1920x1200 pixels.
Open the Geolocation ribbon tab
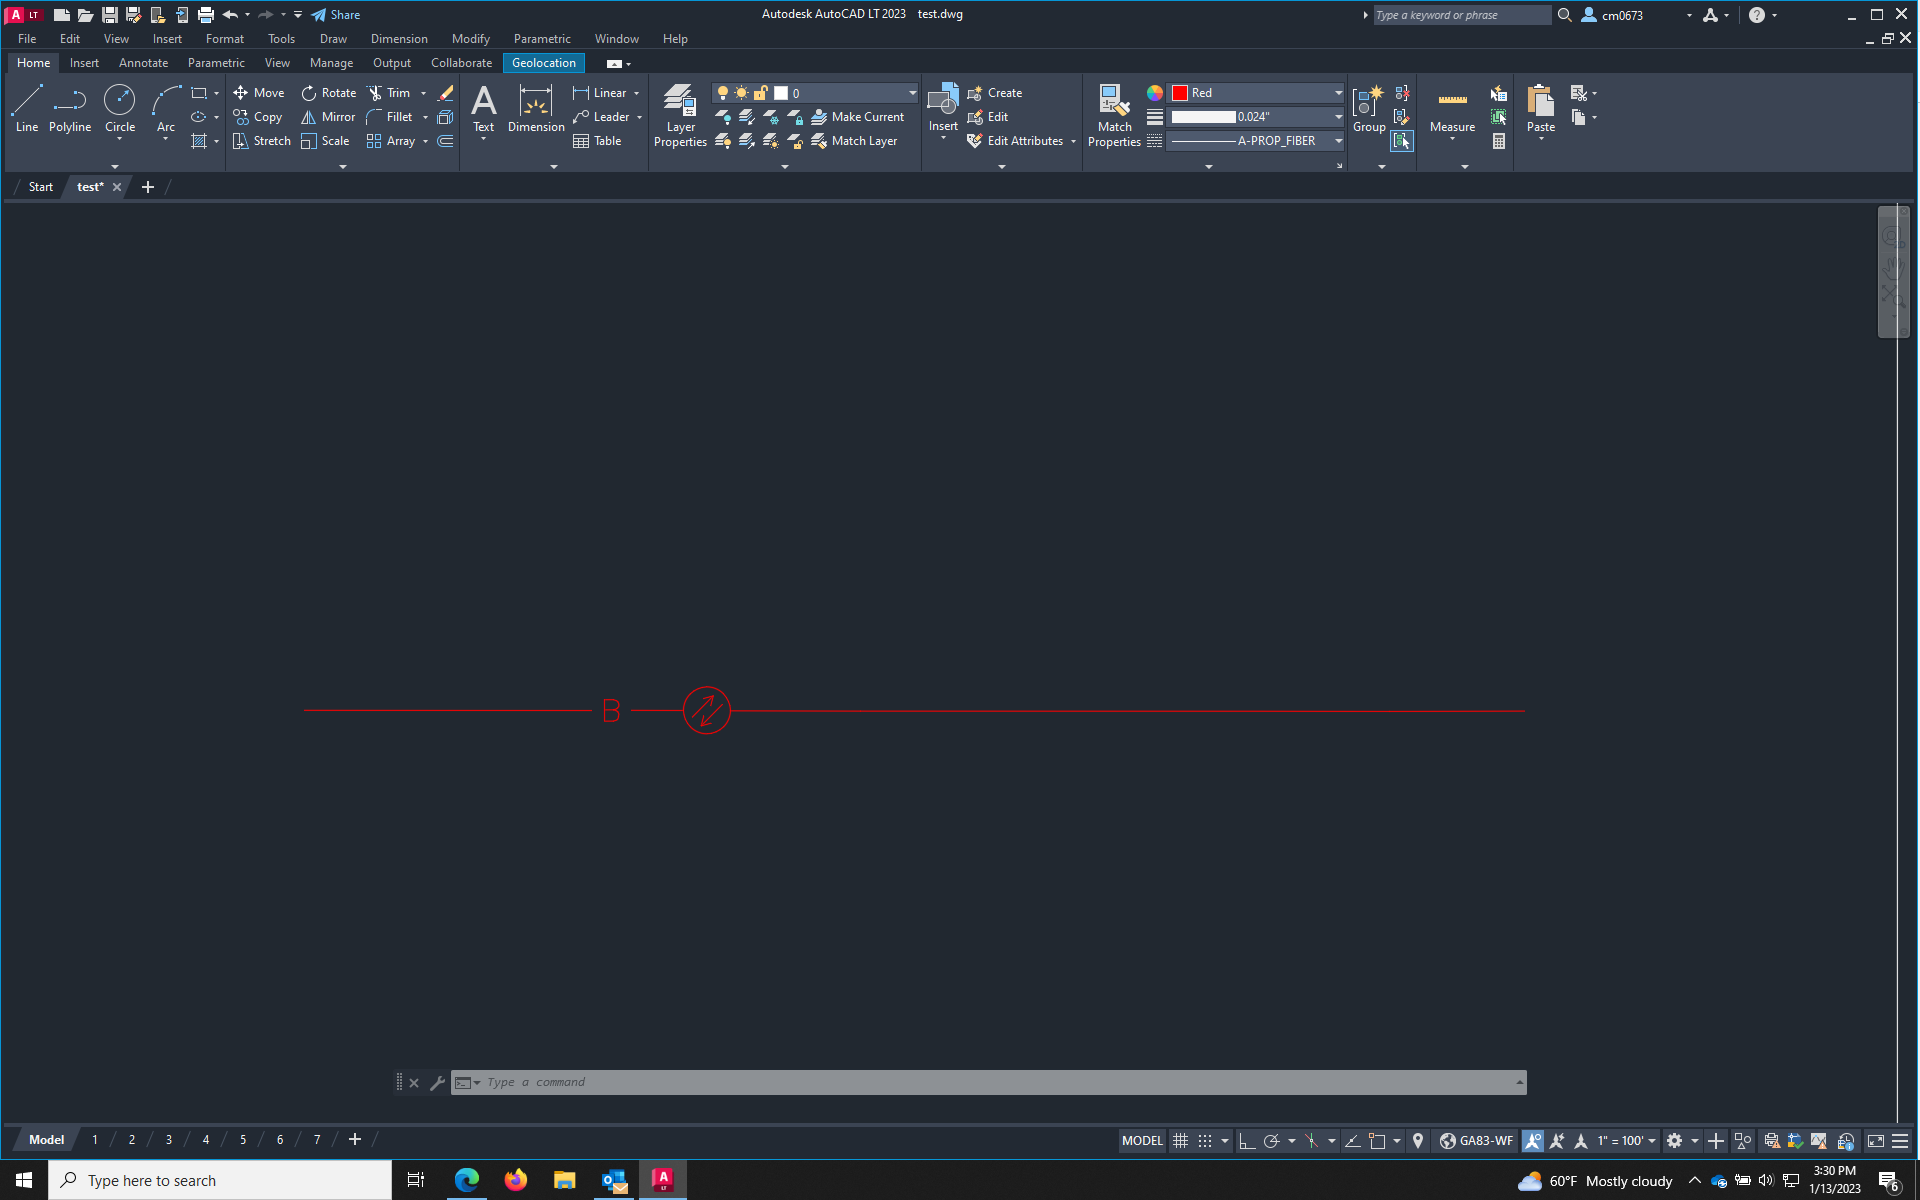pyautogui.click(x=543, y=62)
